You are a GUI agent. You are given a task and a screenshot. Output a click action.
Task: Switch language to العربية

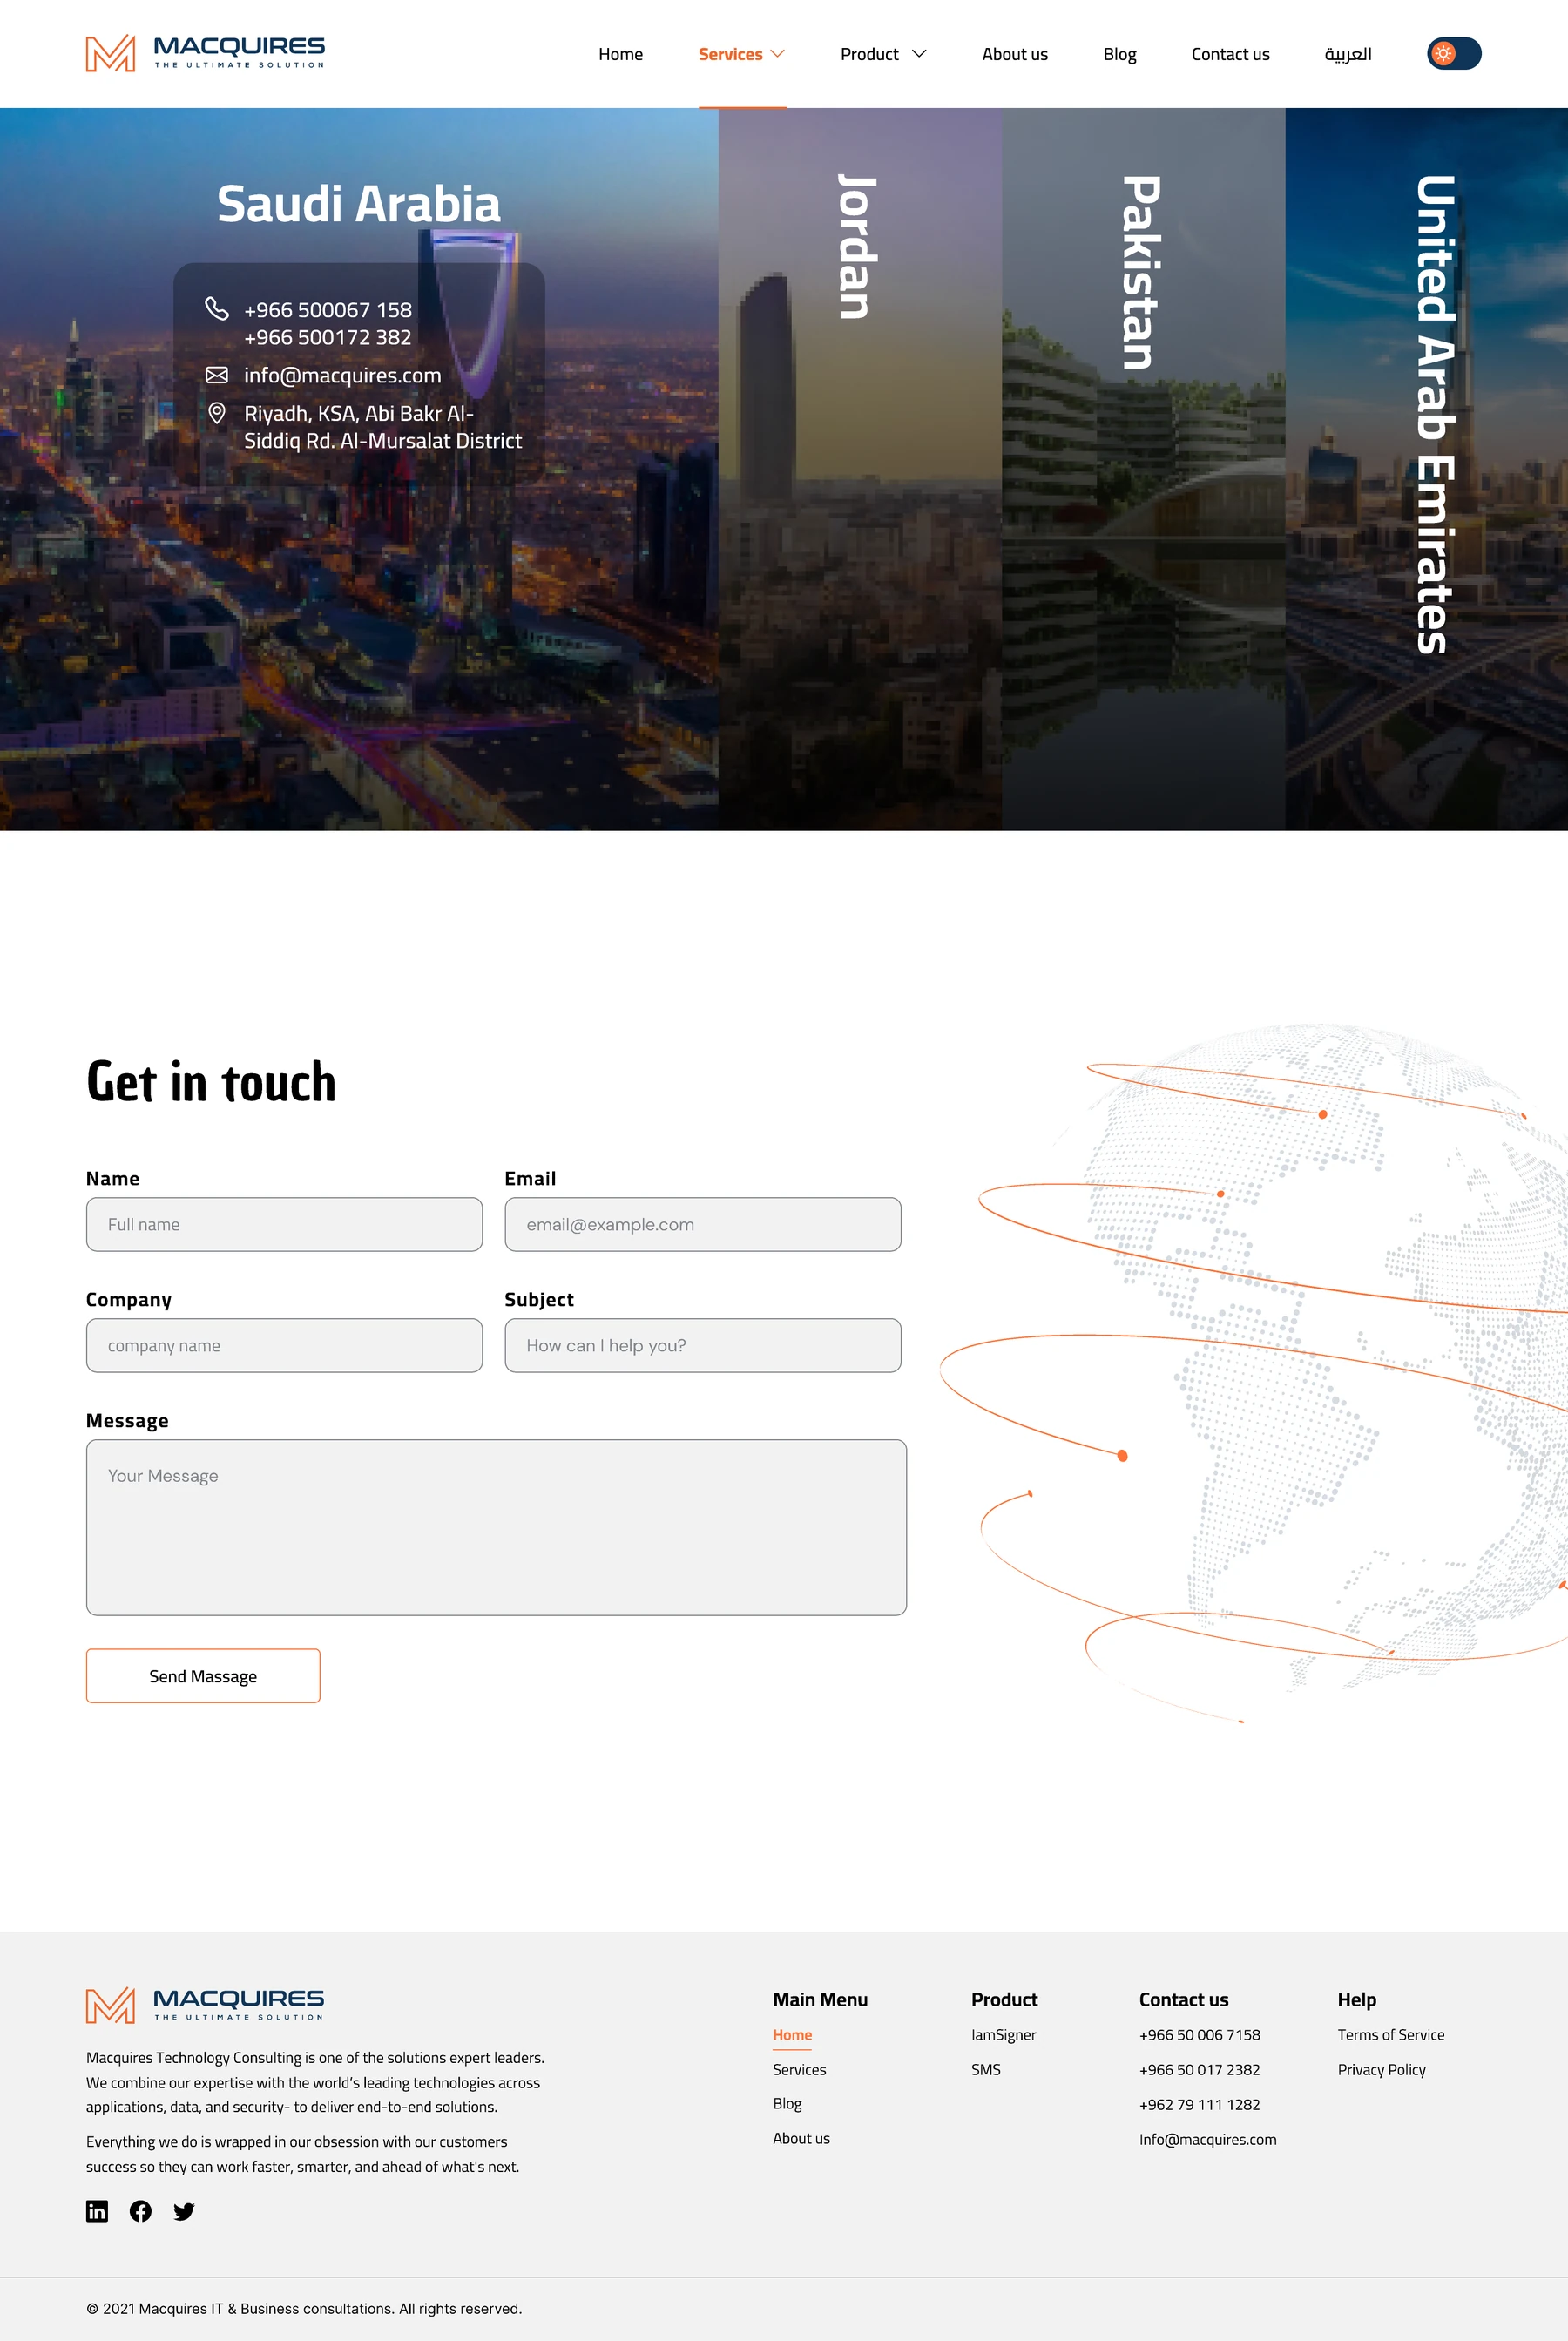pyautogui.click(x=1347, y=54)
